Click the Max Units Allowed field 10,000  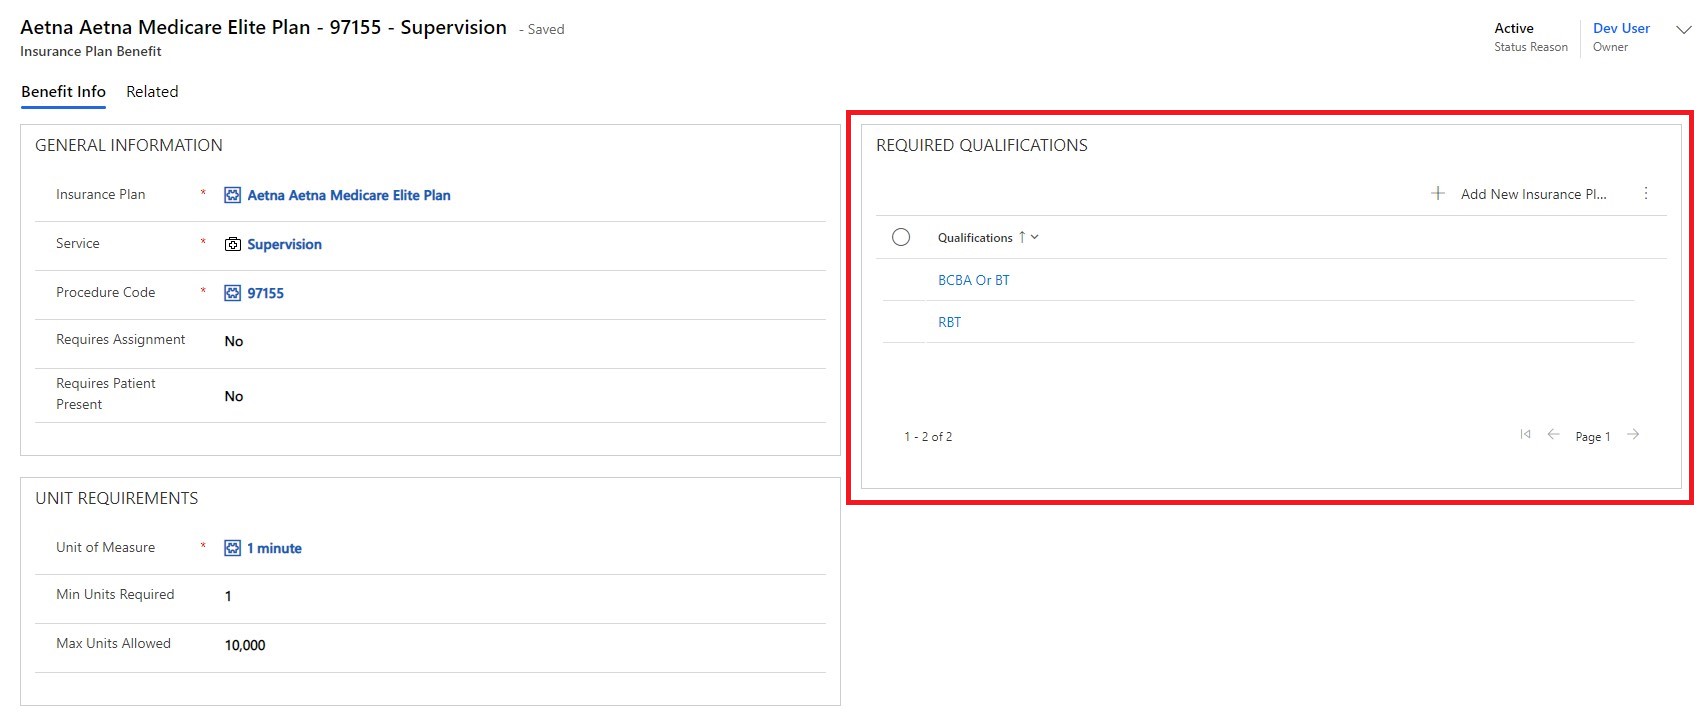click(x=524, y=645)
